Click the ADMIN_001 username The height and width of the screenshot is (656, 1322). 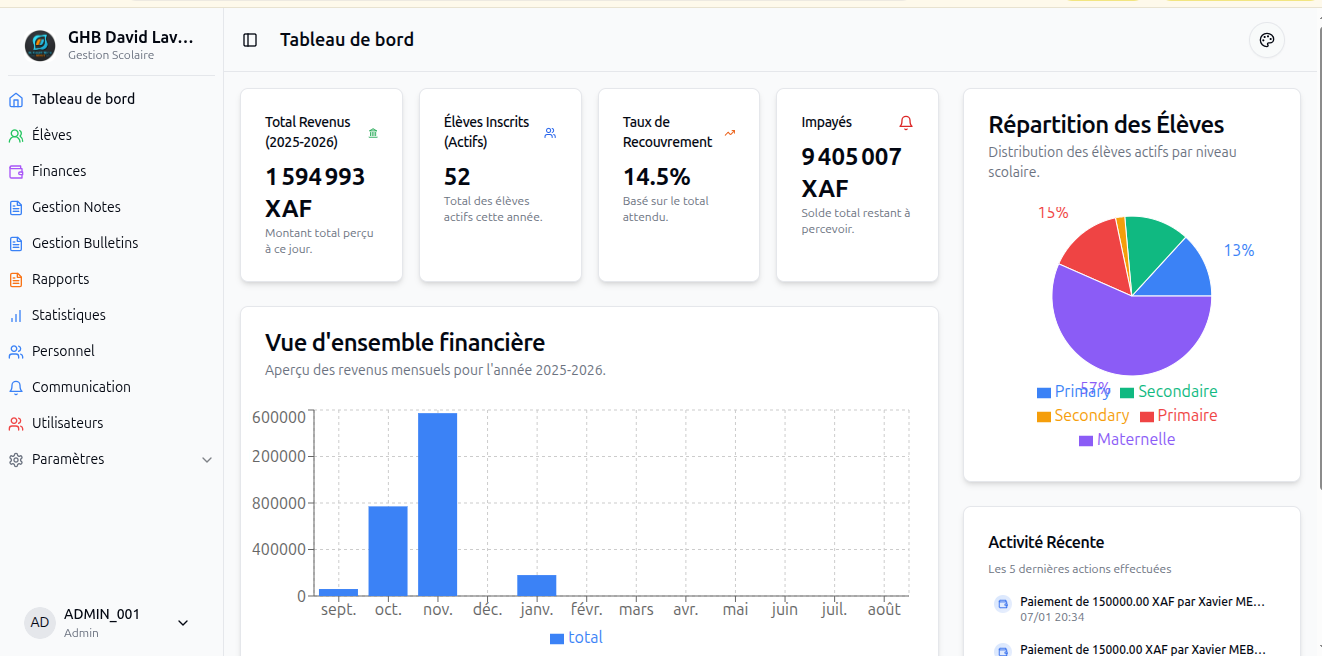102,614
